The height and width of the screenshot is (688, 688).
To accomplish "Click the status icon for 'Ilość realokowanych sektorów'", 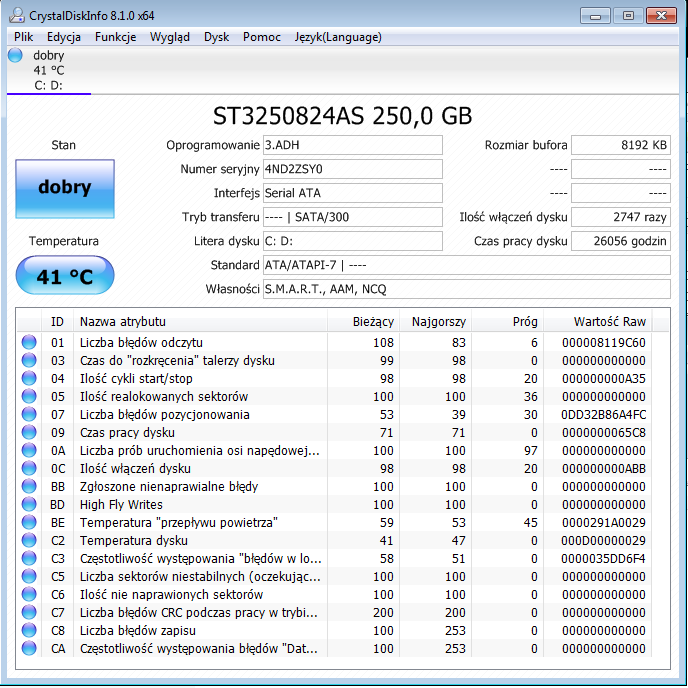I will (x=30, y=397).
